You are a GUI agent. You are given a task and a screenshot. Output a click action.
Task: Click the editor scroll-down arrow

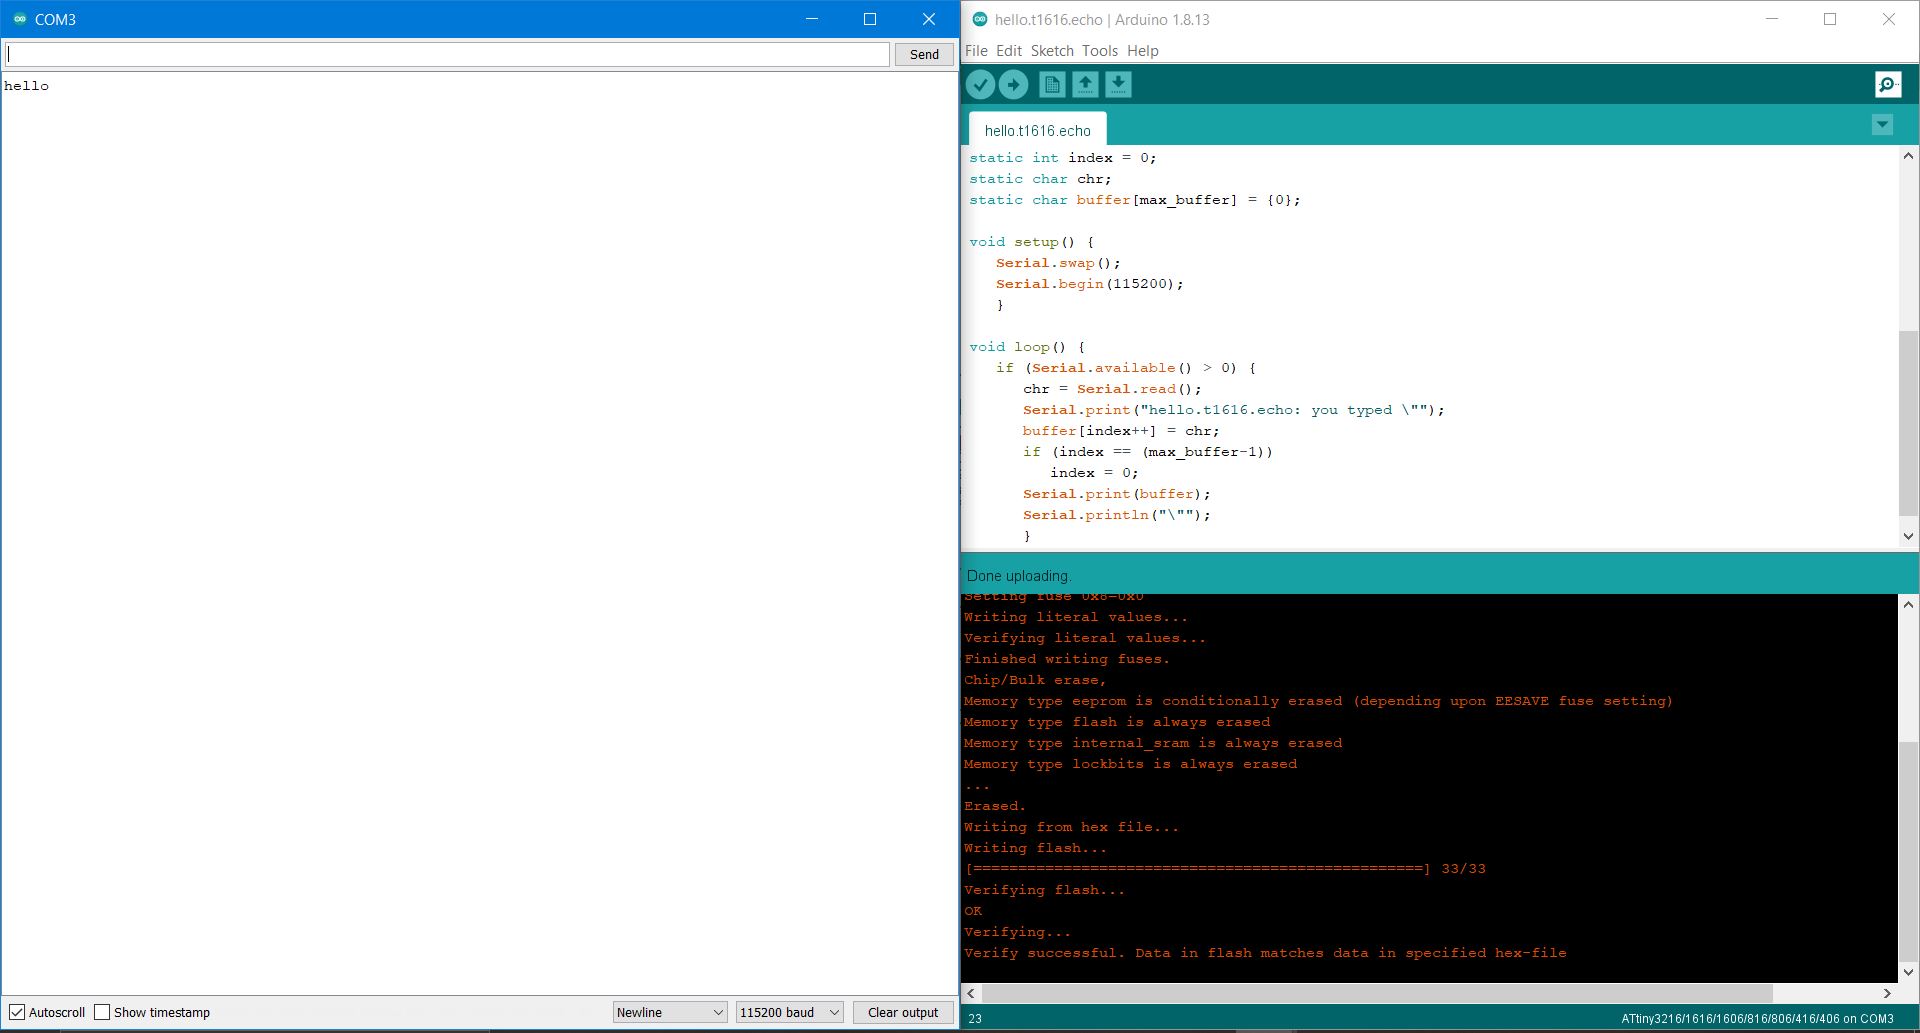1908,536
